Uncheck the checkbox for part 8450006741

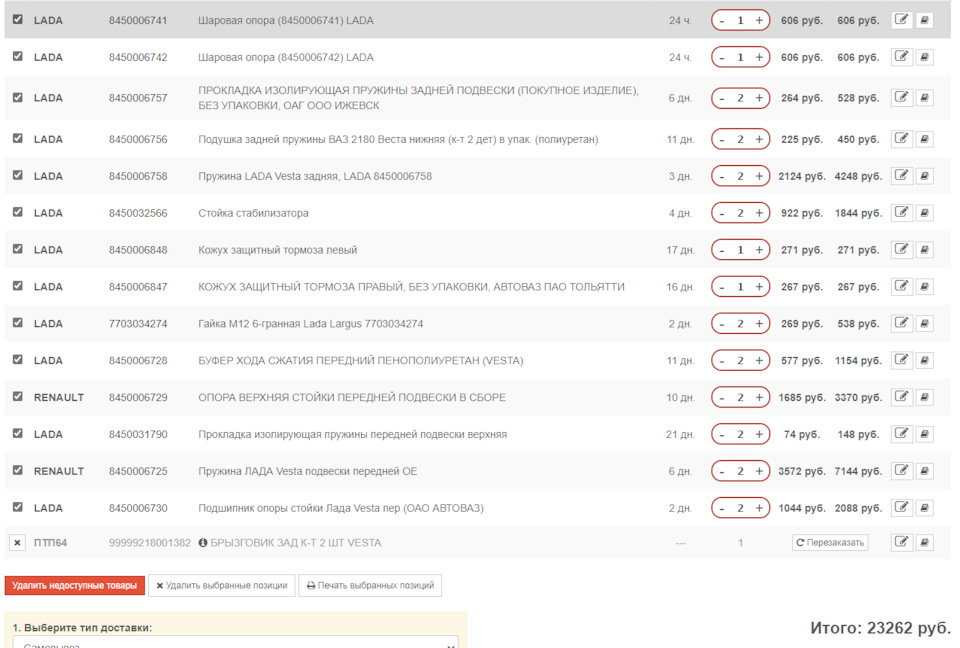tap(18, 19)
